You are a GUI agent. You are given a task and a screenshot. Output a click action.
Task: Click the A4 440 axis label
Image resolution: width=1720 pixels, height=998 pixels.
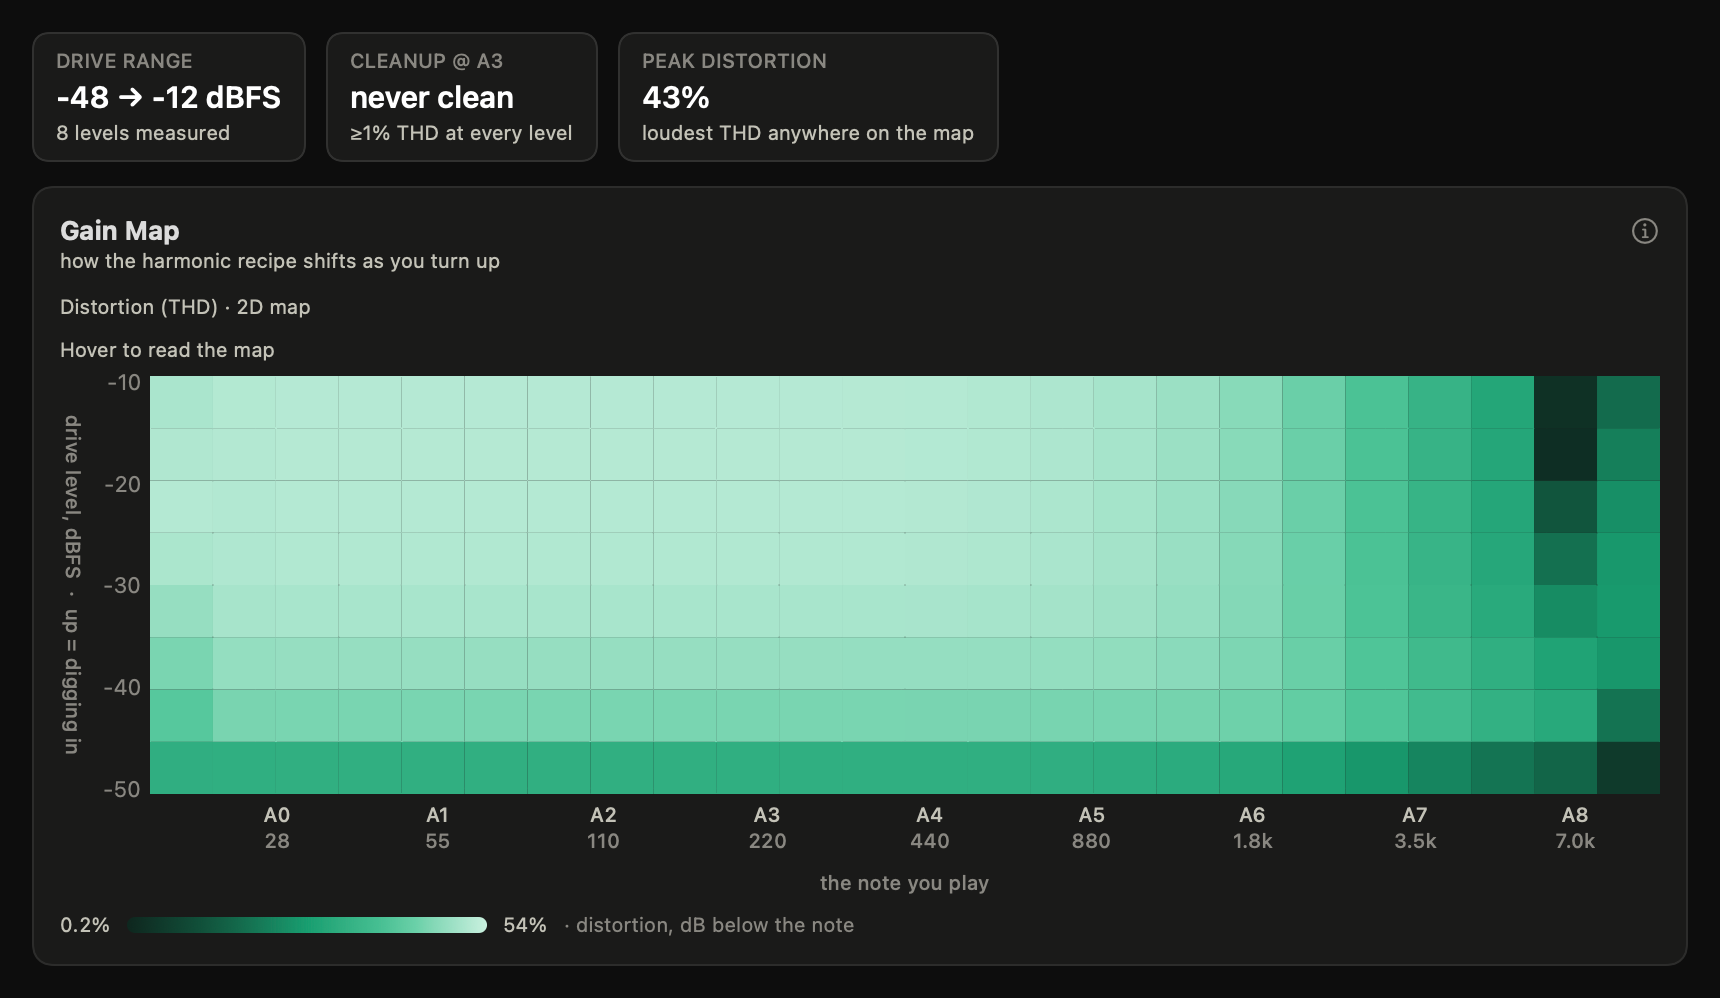click(x=929, y=828)
